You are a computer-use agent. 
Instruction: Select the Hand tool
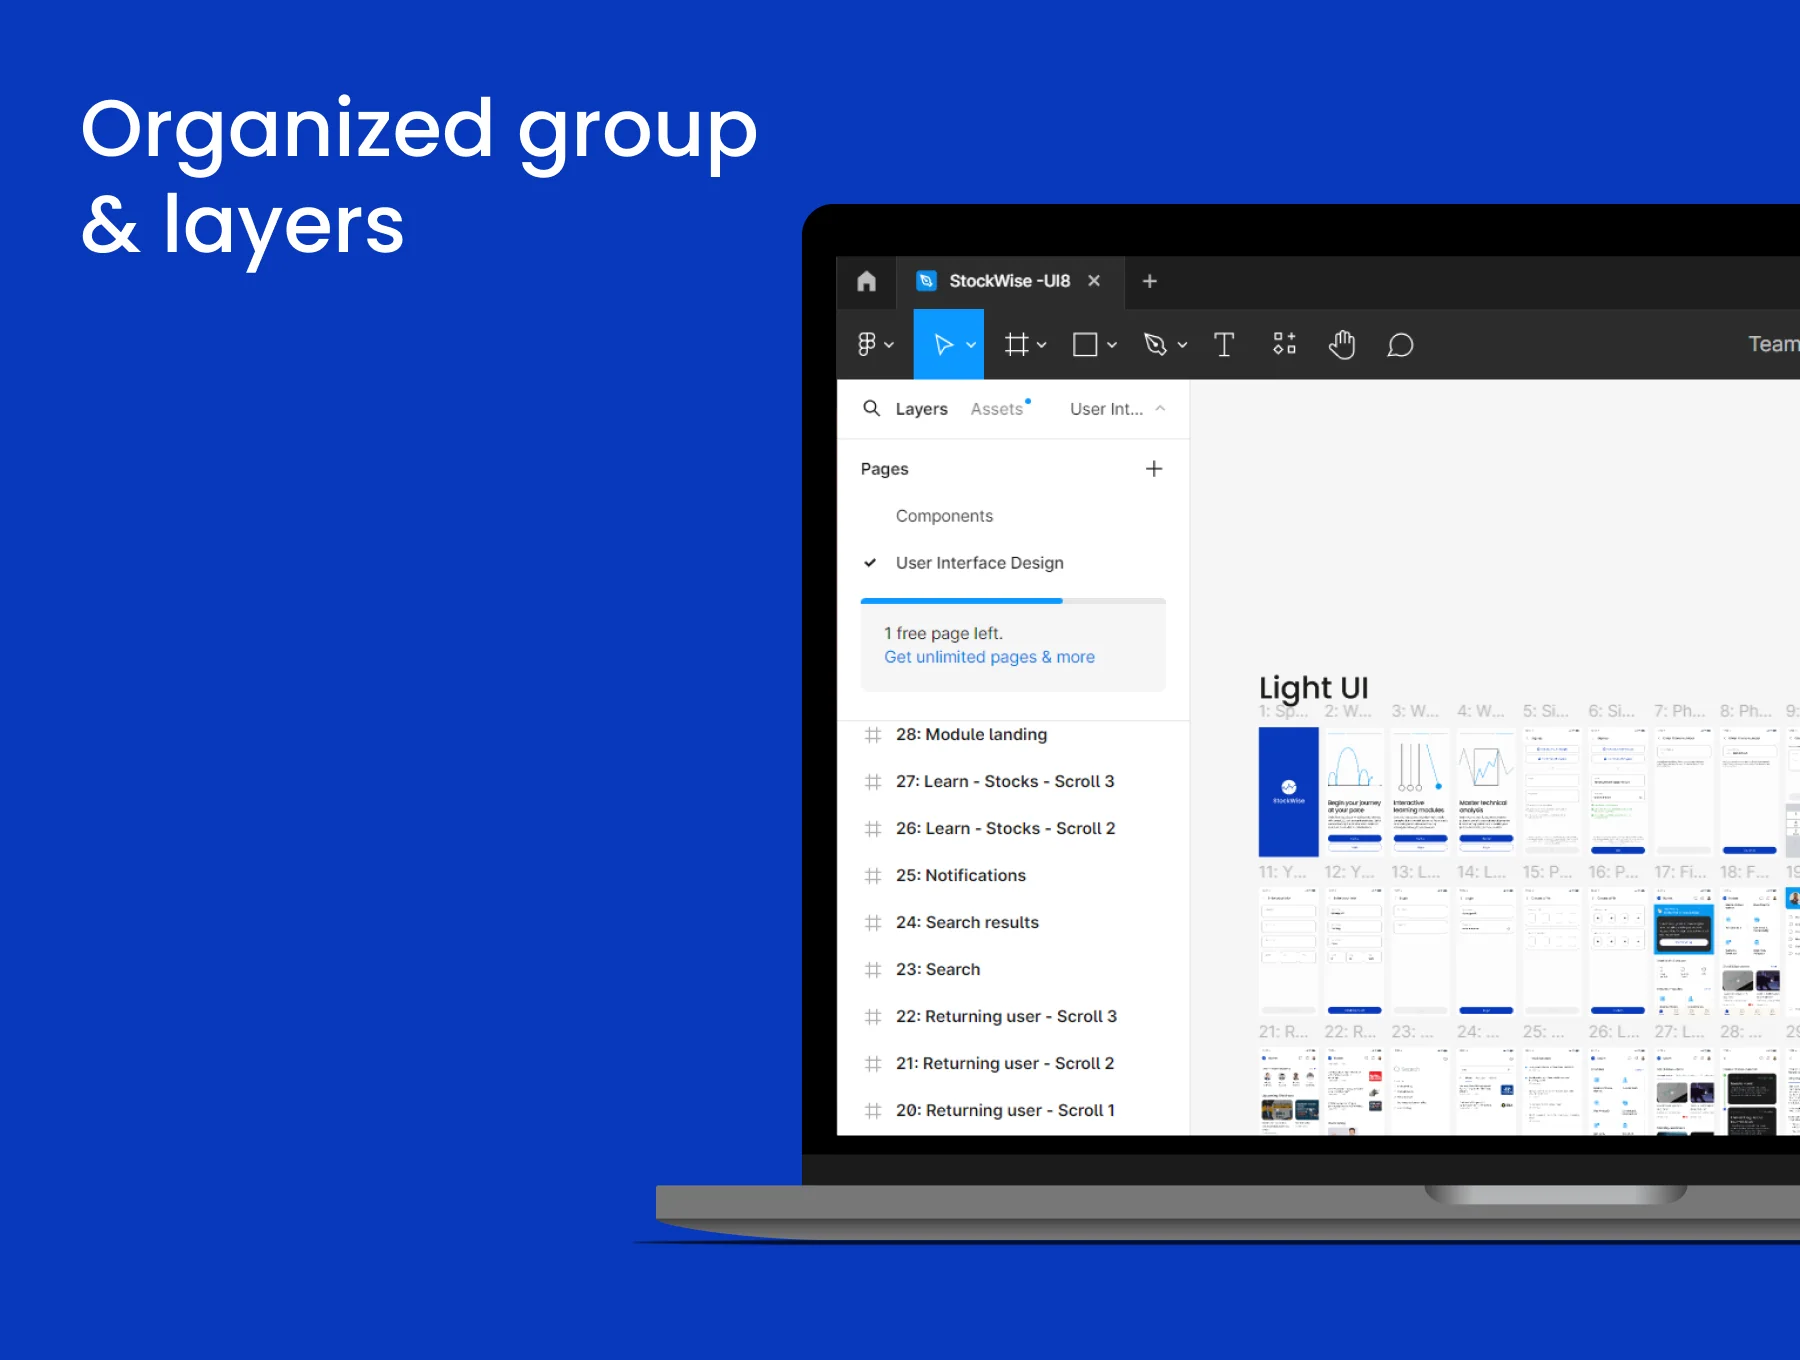[x=1342, y=345]
